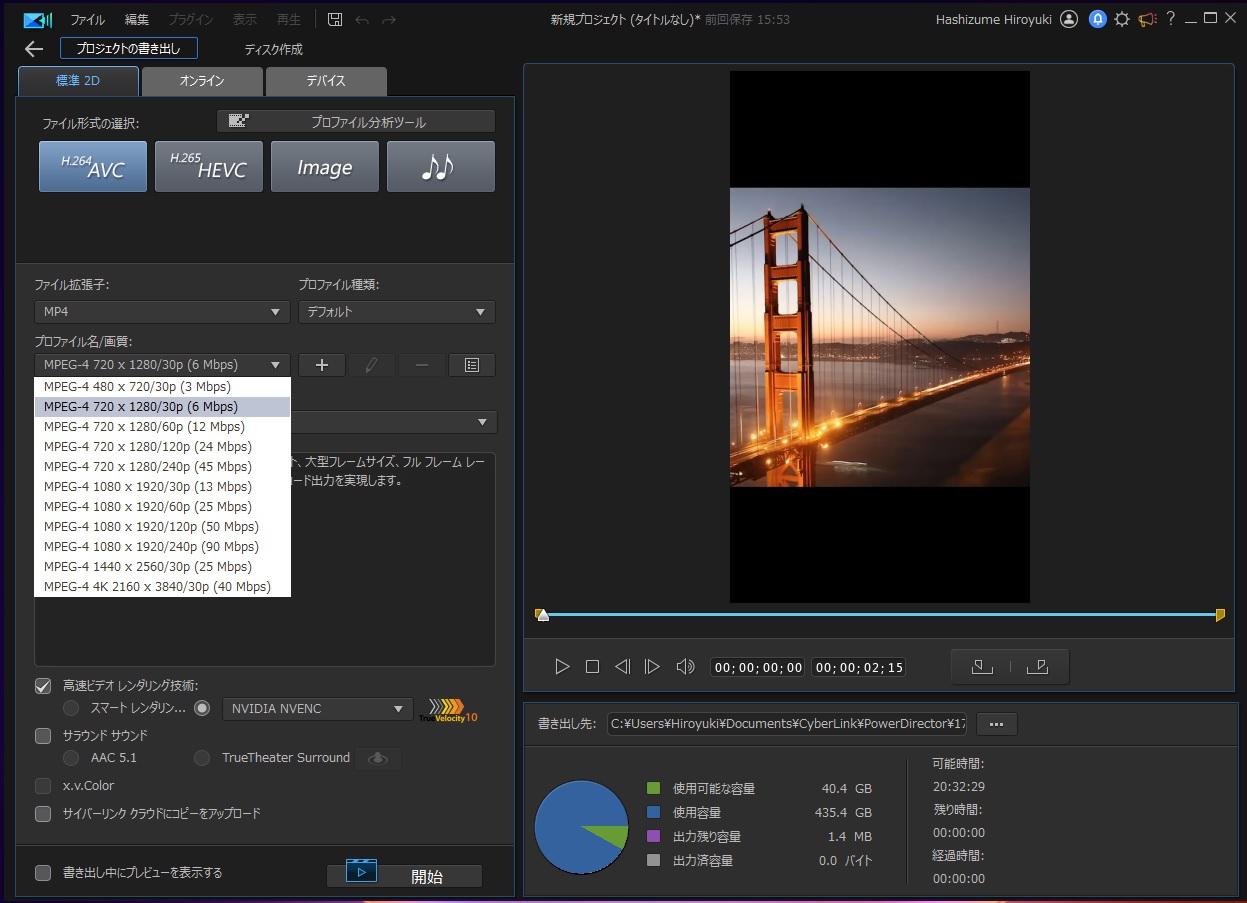Click the plus icon to add profile
The width and height of the screenshot is (1247, 903).
[x=322, y=365]
